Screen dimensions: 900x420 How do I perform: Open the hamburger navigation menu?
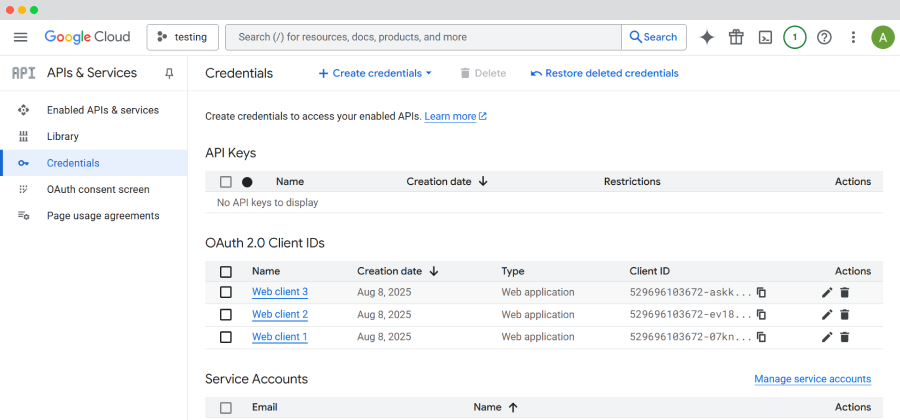[x=21, y=37]
